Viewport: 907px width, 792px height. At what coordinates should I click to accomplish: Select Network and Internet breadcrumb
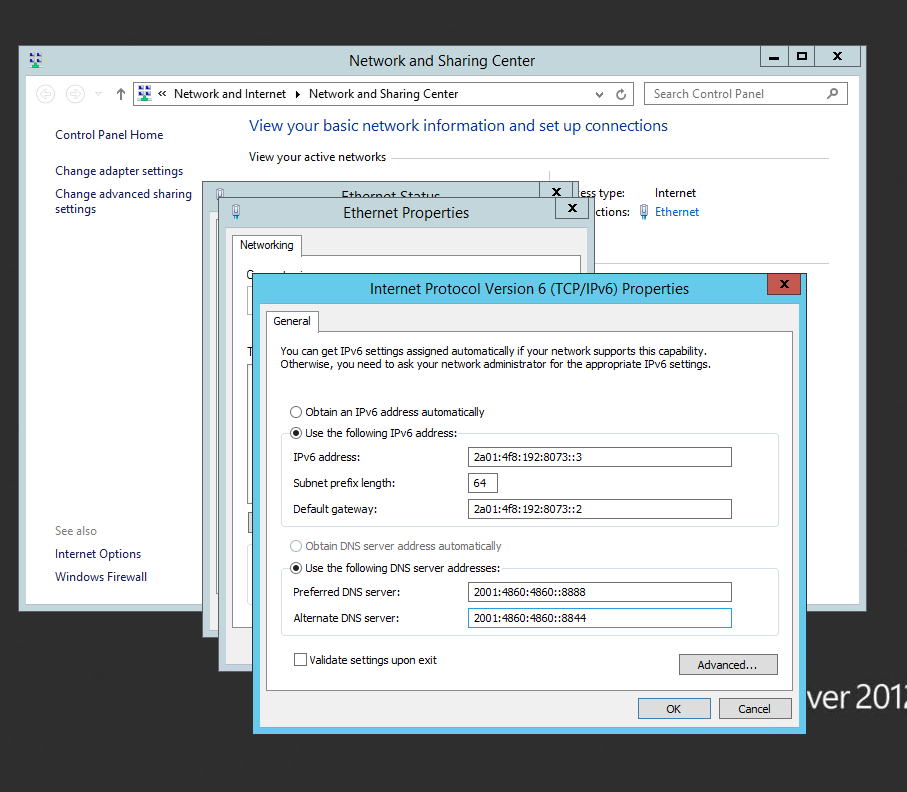click(x=230, y=94)
